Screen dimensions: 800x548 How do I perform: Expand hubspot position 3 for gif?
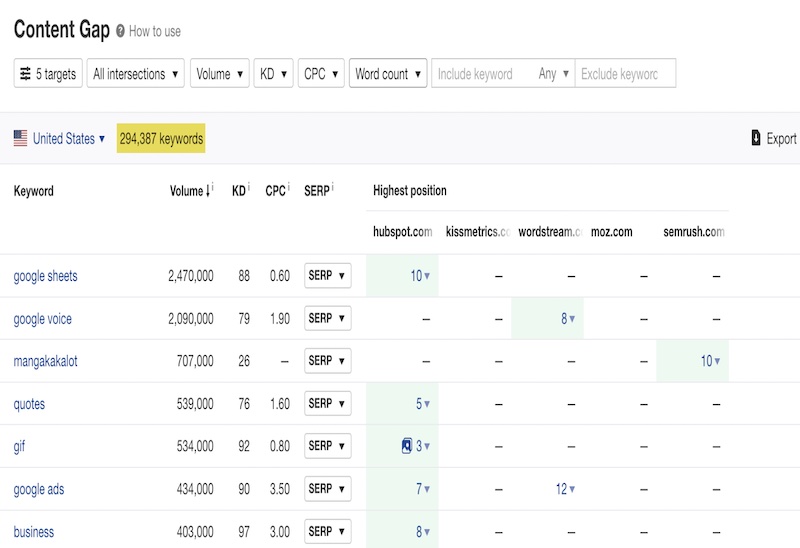(x=423, y=446)
